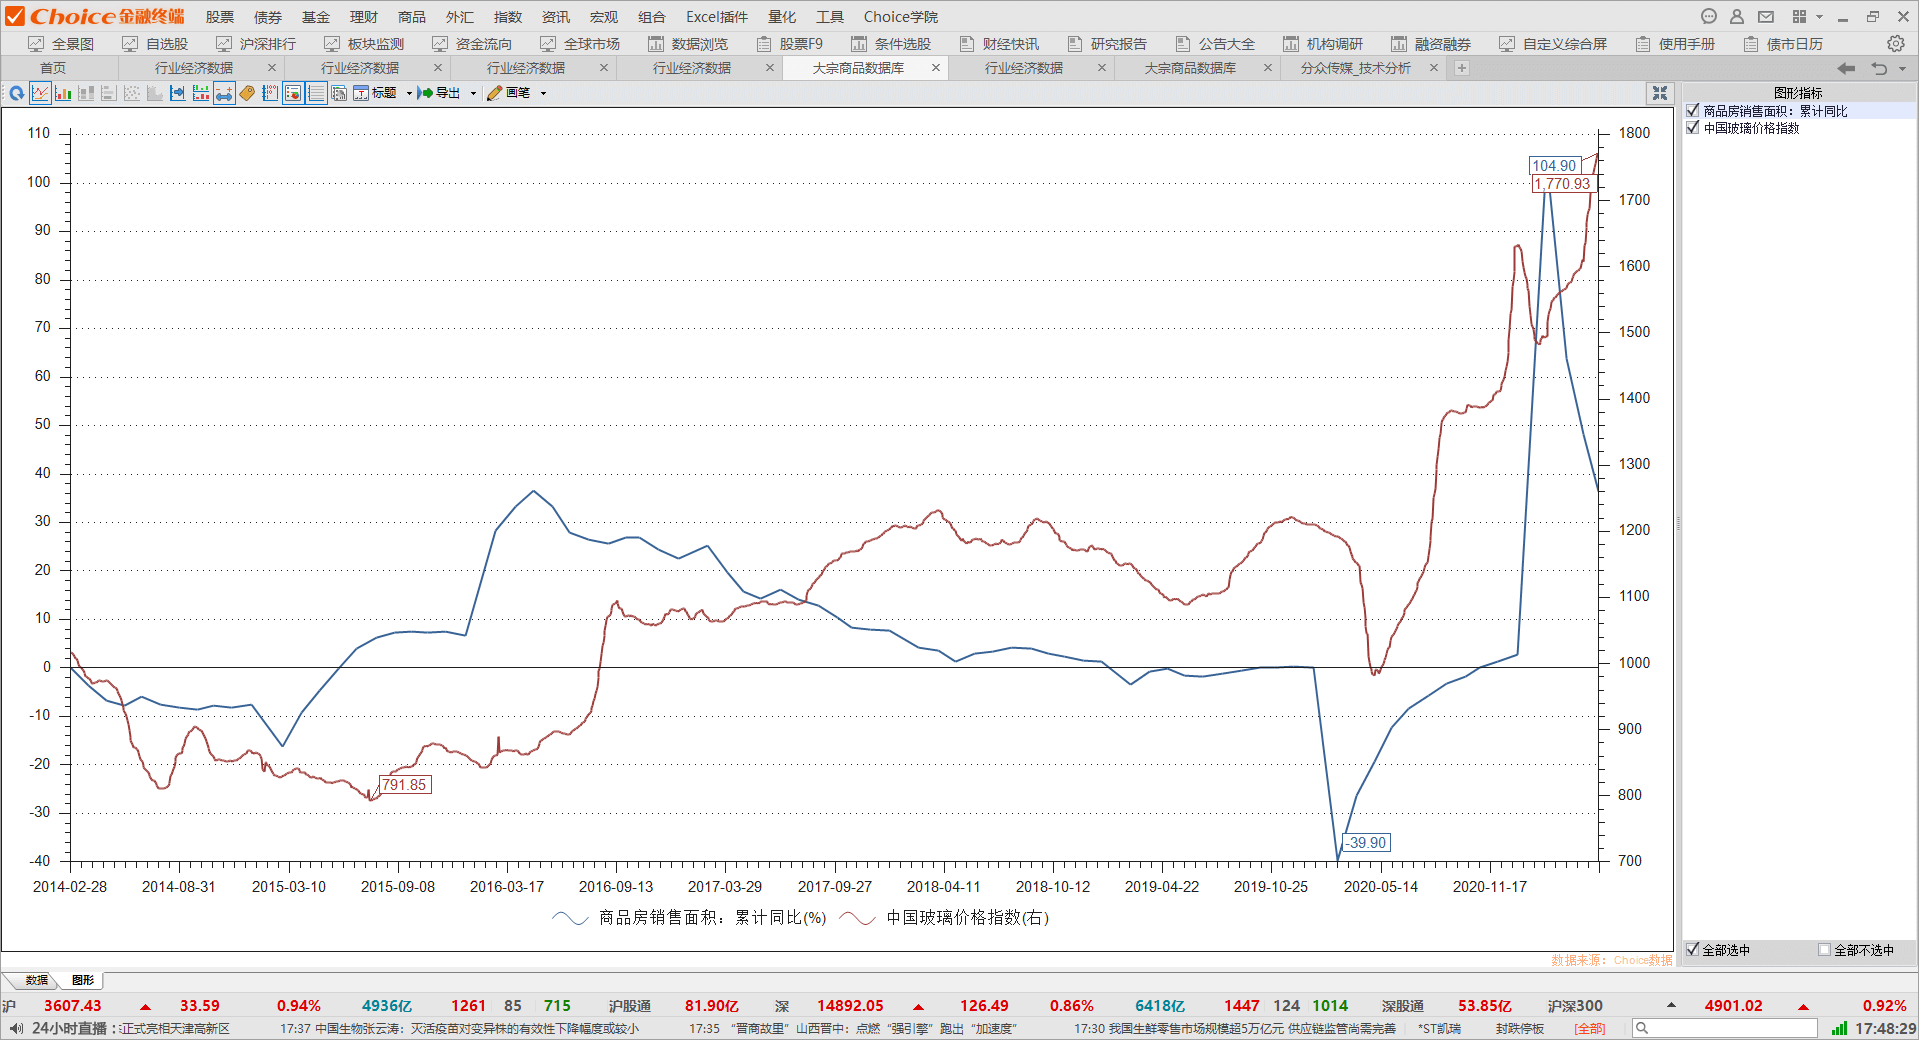Viewport: 1919px width, 1040px height.
Task: Open 板块监测 shortcut
Action: click(x=364, y=44)
